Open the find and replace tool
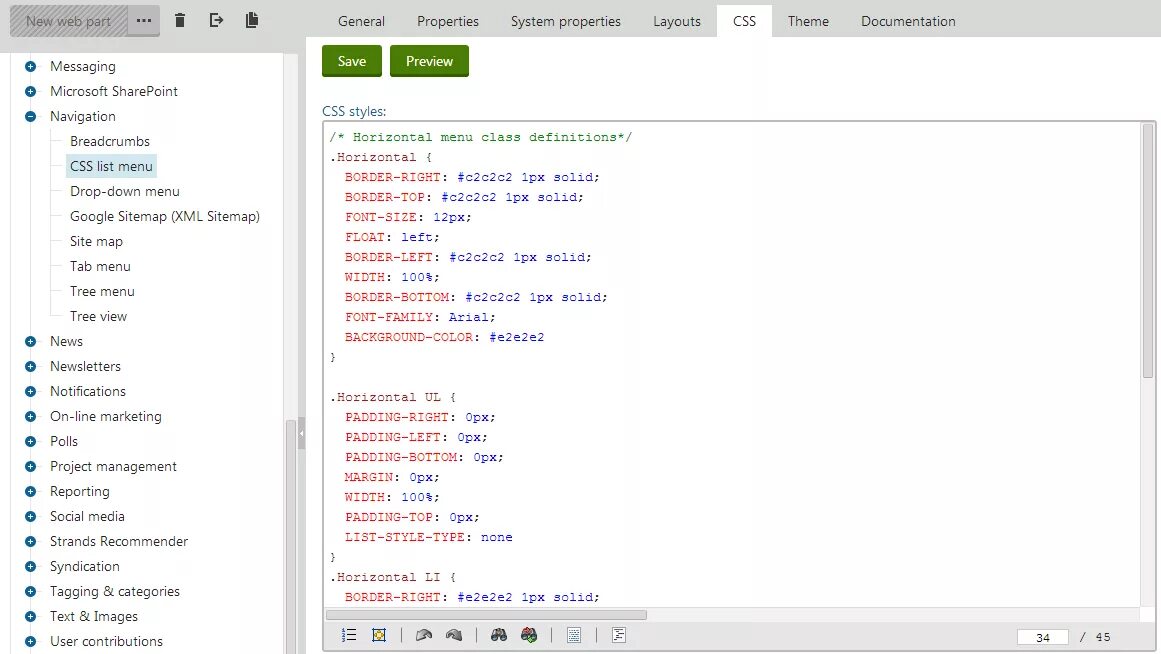 click(529, 635)
